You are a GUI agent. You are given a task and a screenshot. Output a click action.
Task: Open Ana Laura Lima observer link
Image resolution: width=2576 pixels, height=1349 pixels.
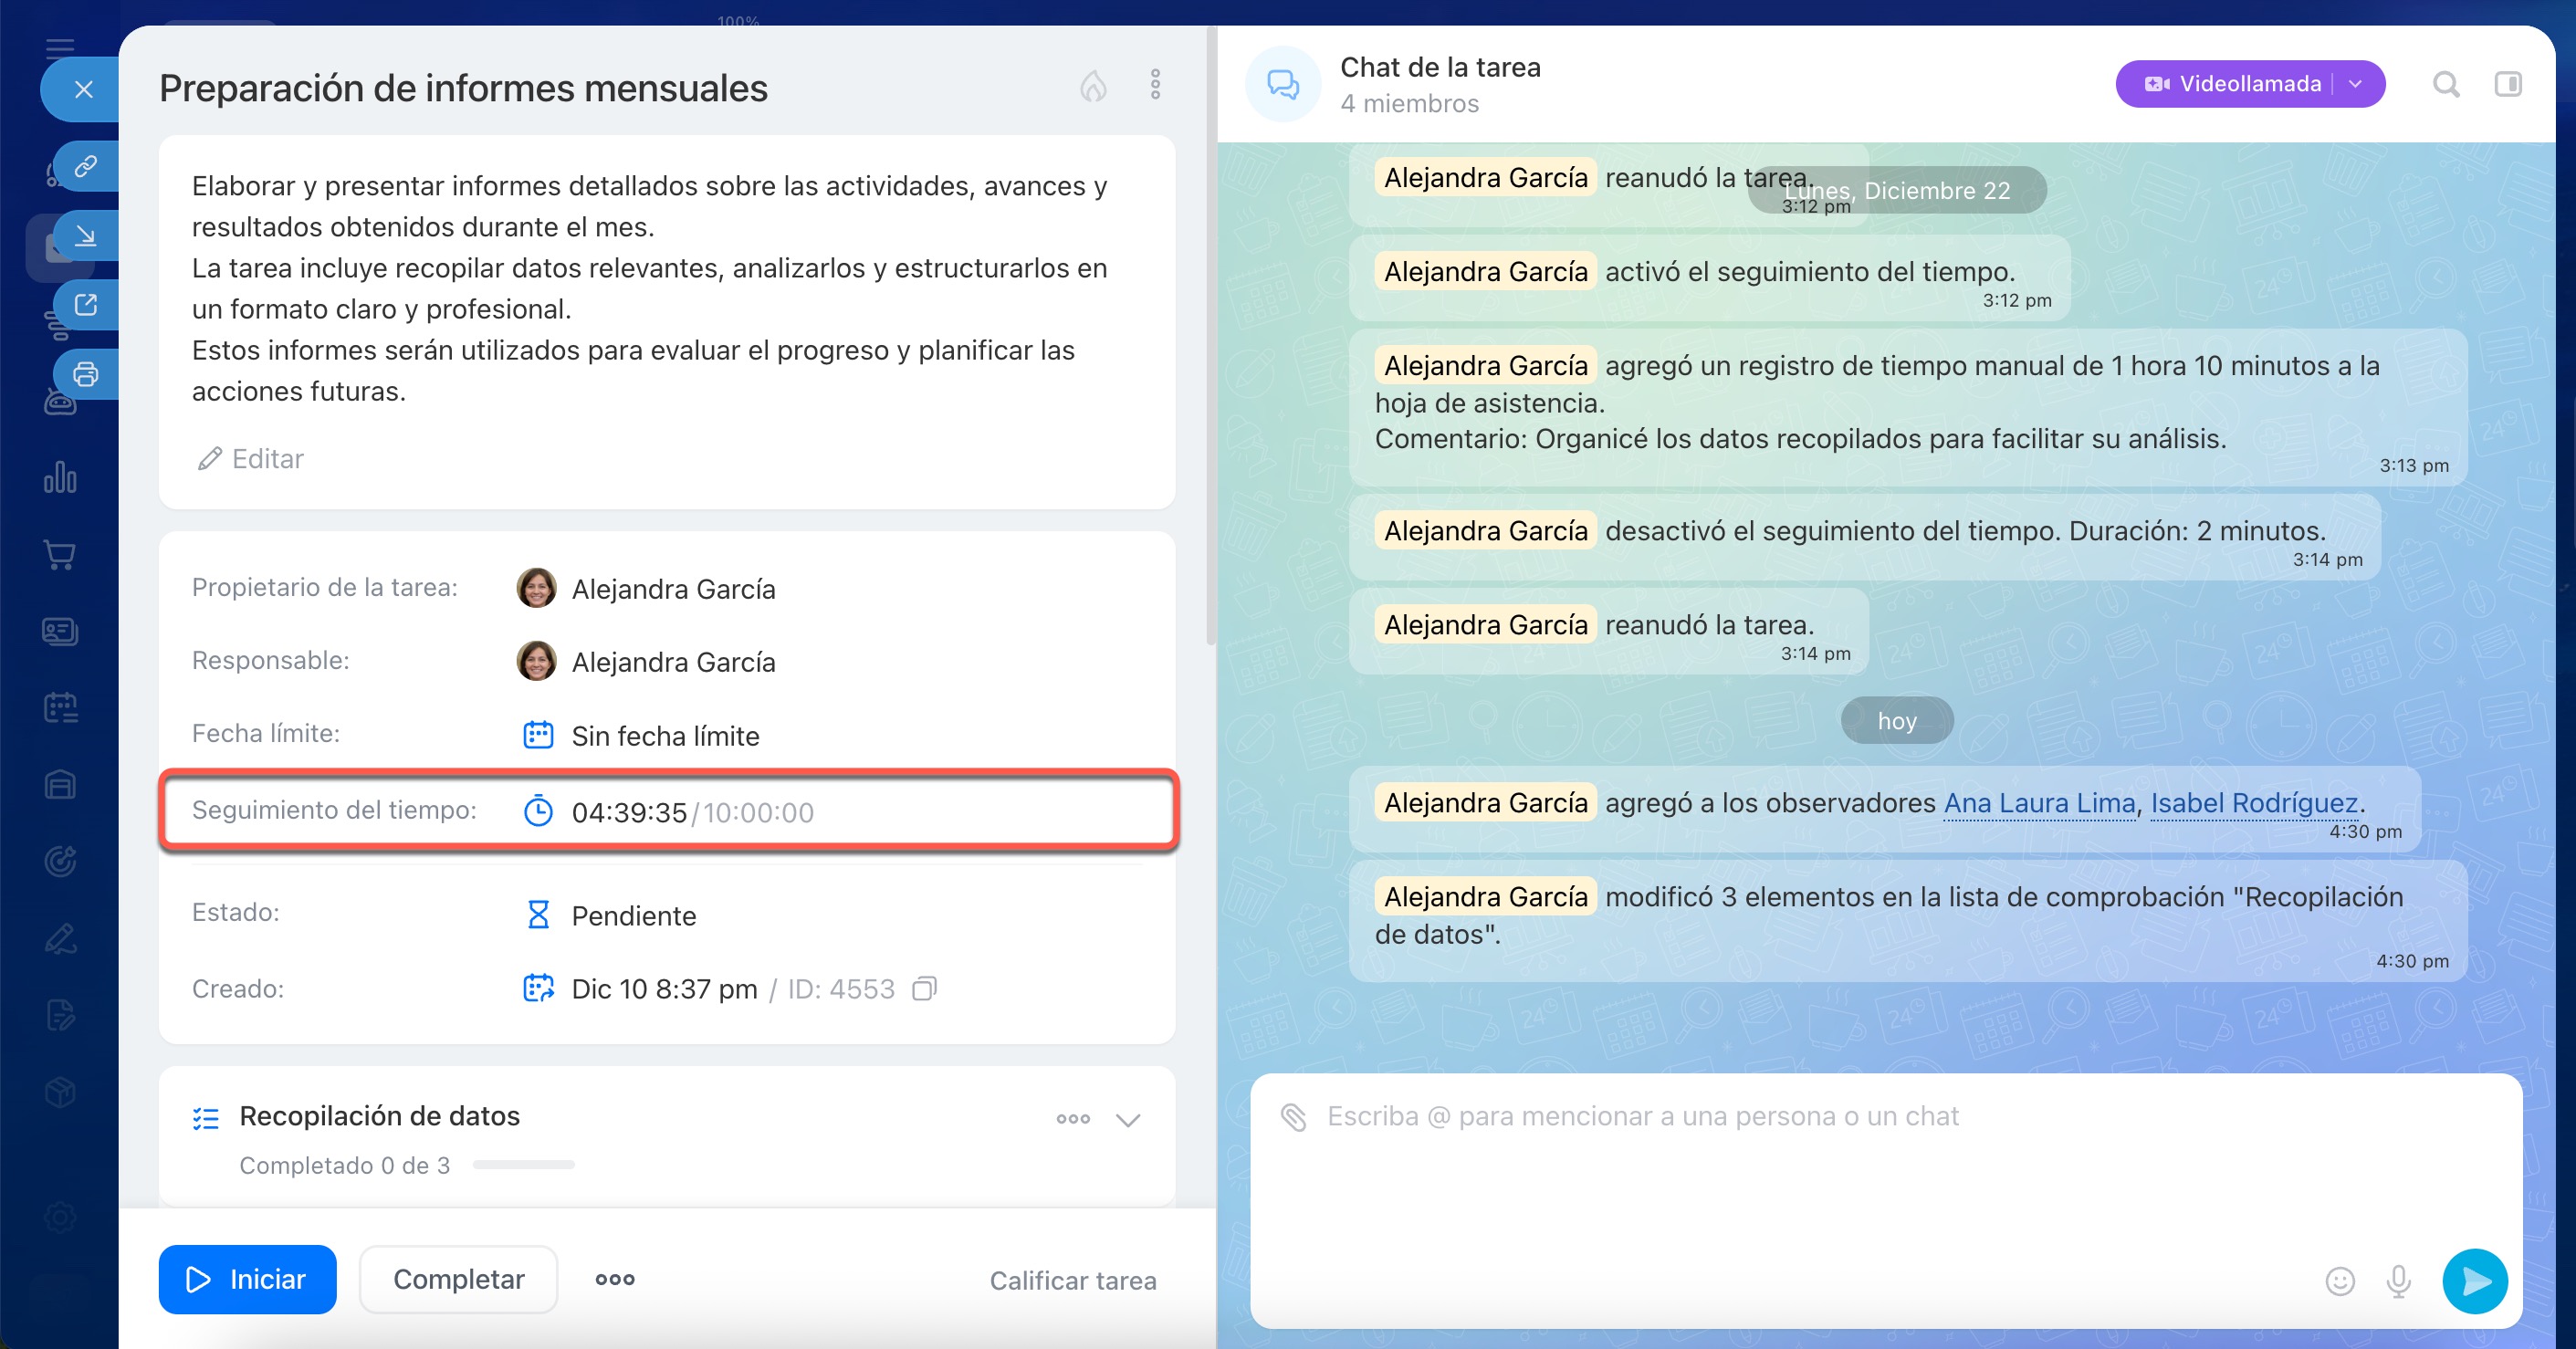(2039, 803)
